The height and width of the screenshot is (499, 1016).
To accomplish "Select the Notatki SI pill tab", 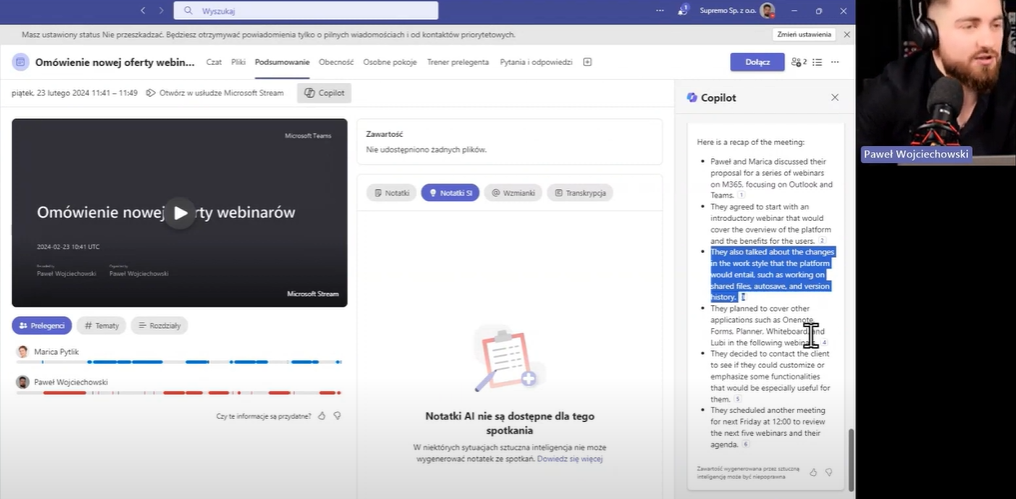I will point(450,192).
